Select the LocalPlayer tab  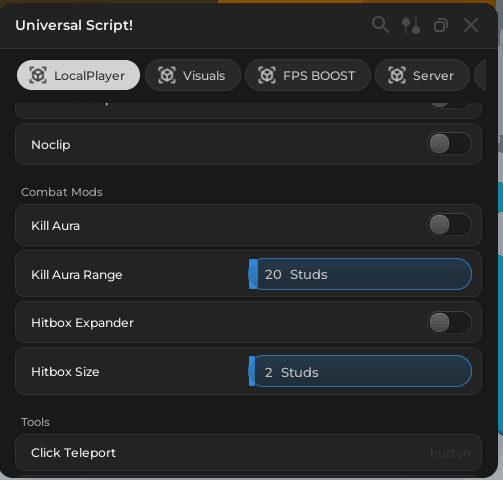(x=78, y=75)
